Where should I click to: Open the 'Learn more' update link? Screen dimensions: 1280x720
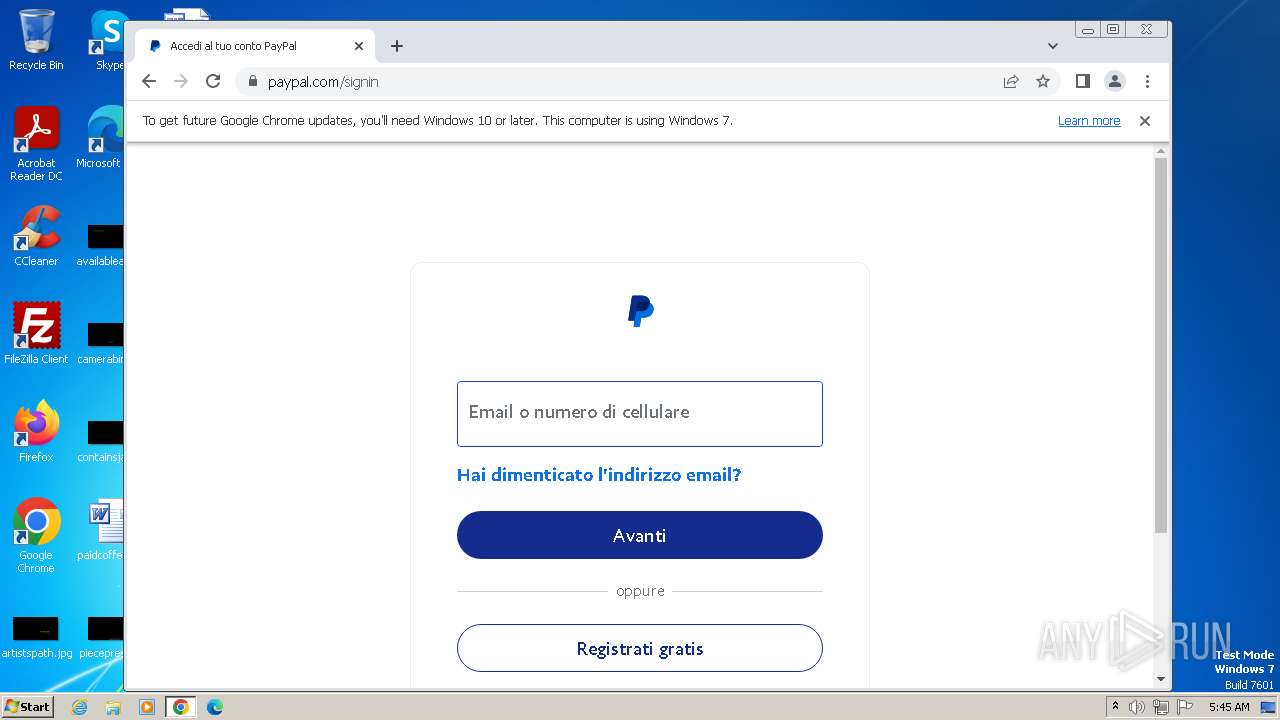1089,121
